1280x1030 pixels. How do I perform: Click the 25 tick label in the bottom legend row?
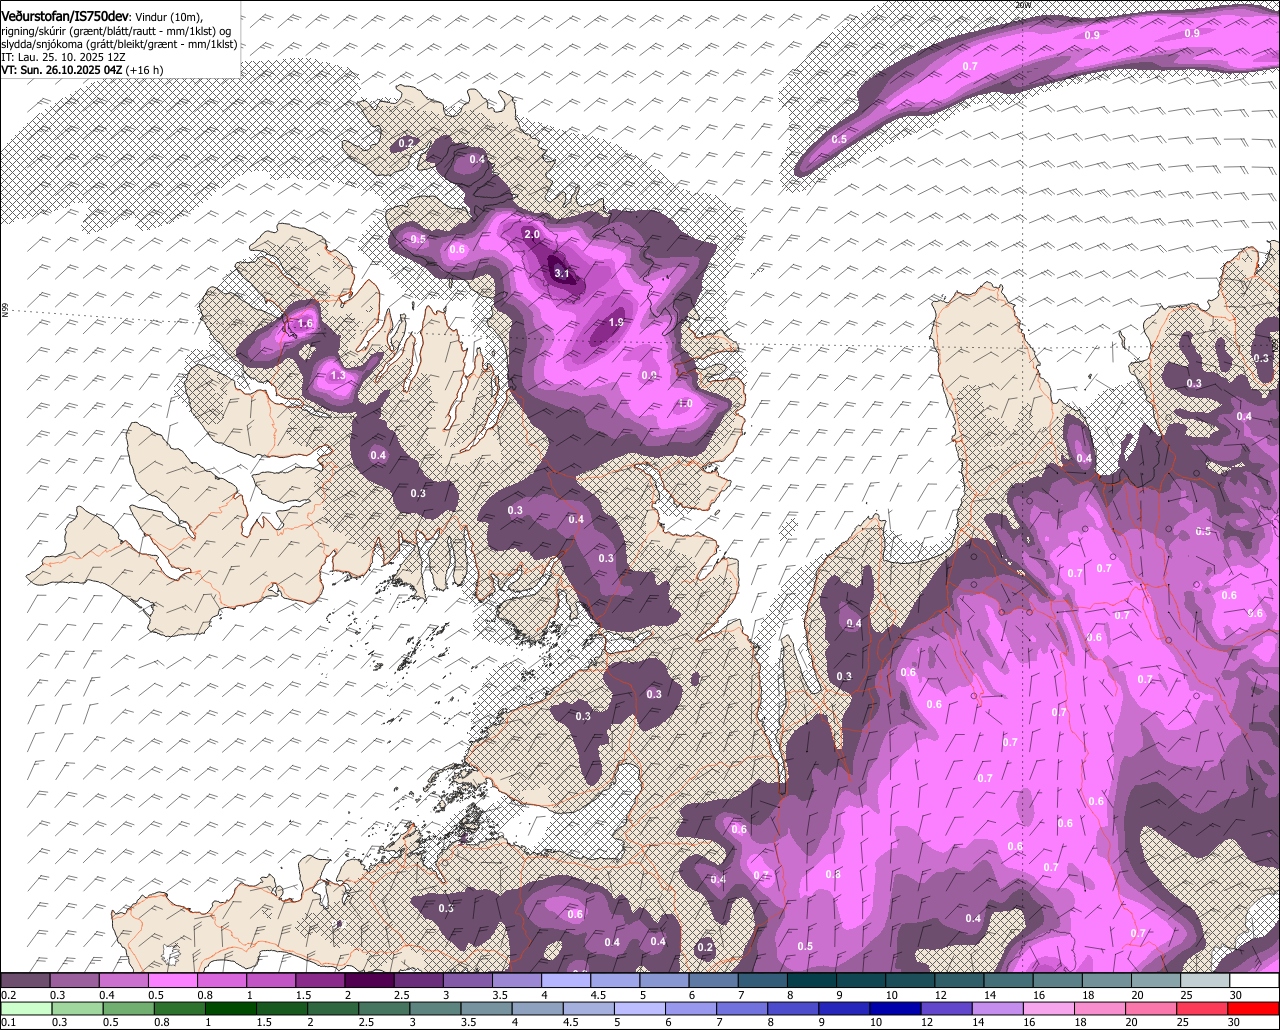tap(1183, 1023)
